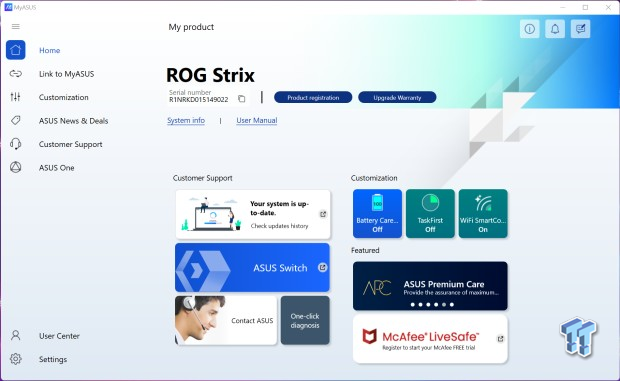
Task: Click the User Center person icon
Action: pyautogui.click(x=15, y=336)
